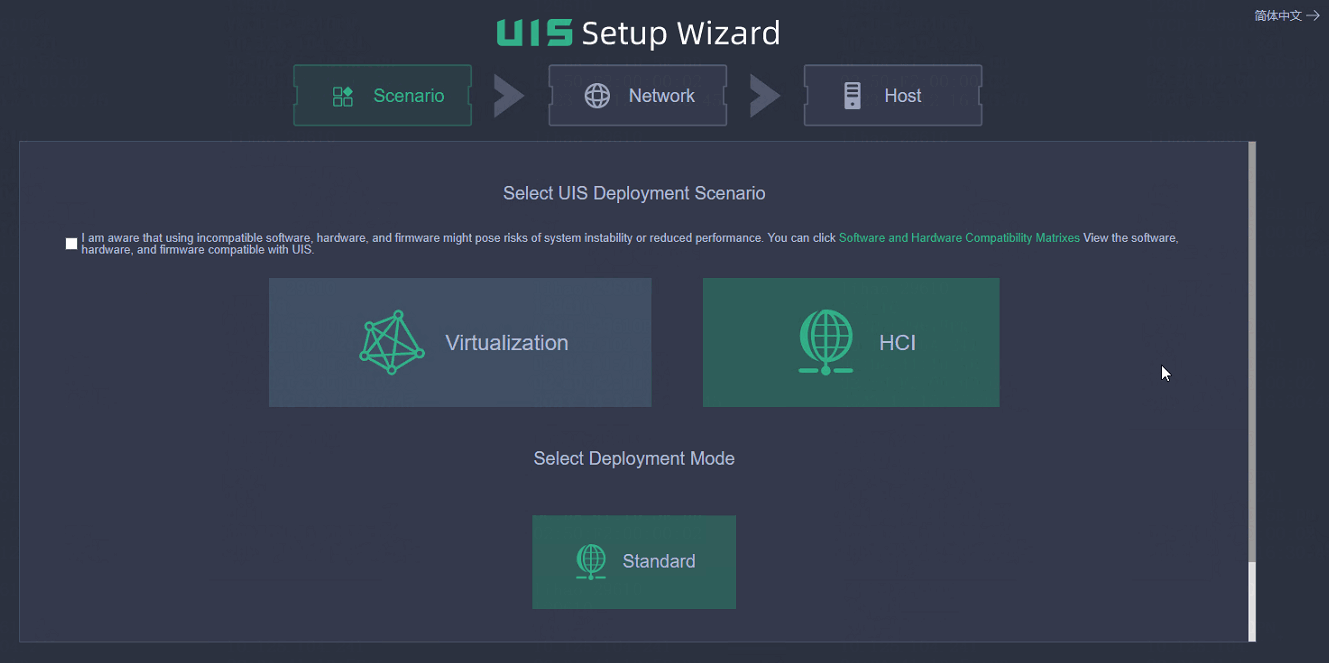Click the arrow between Scenario and Network

point(509,96)
